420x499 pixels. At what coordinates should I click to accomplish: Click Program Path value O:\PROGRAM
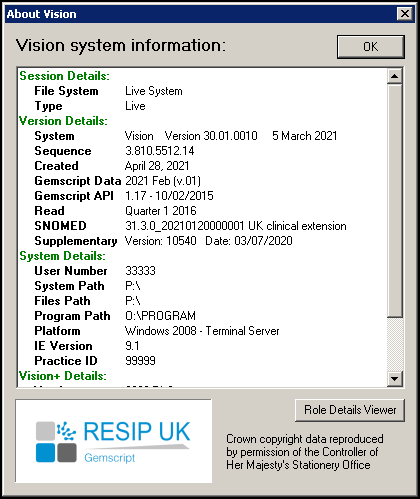click(x=160, y=316)
